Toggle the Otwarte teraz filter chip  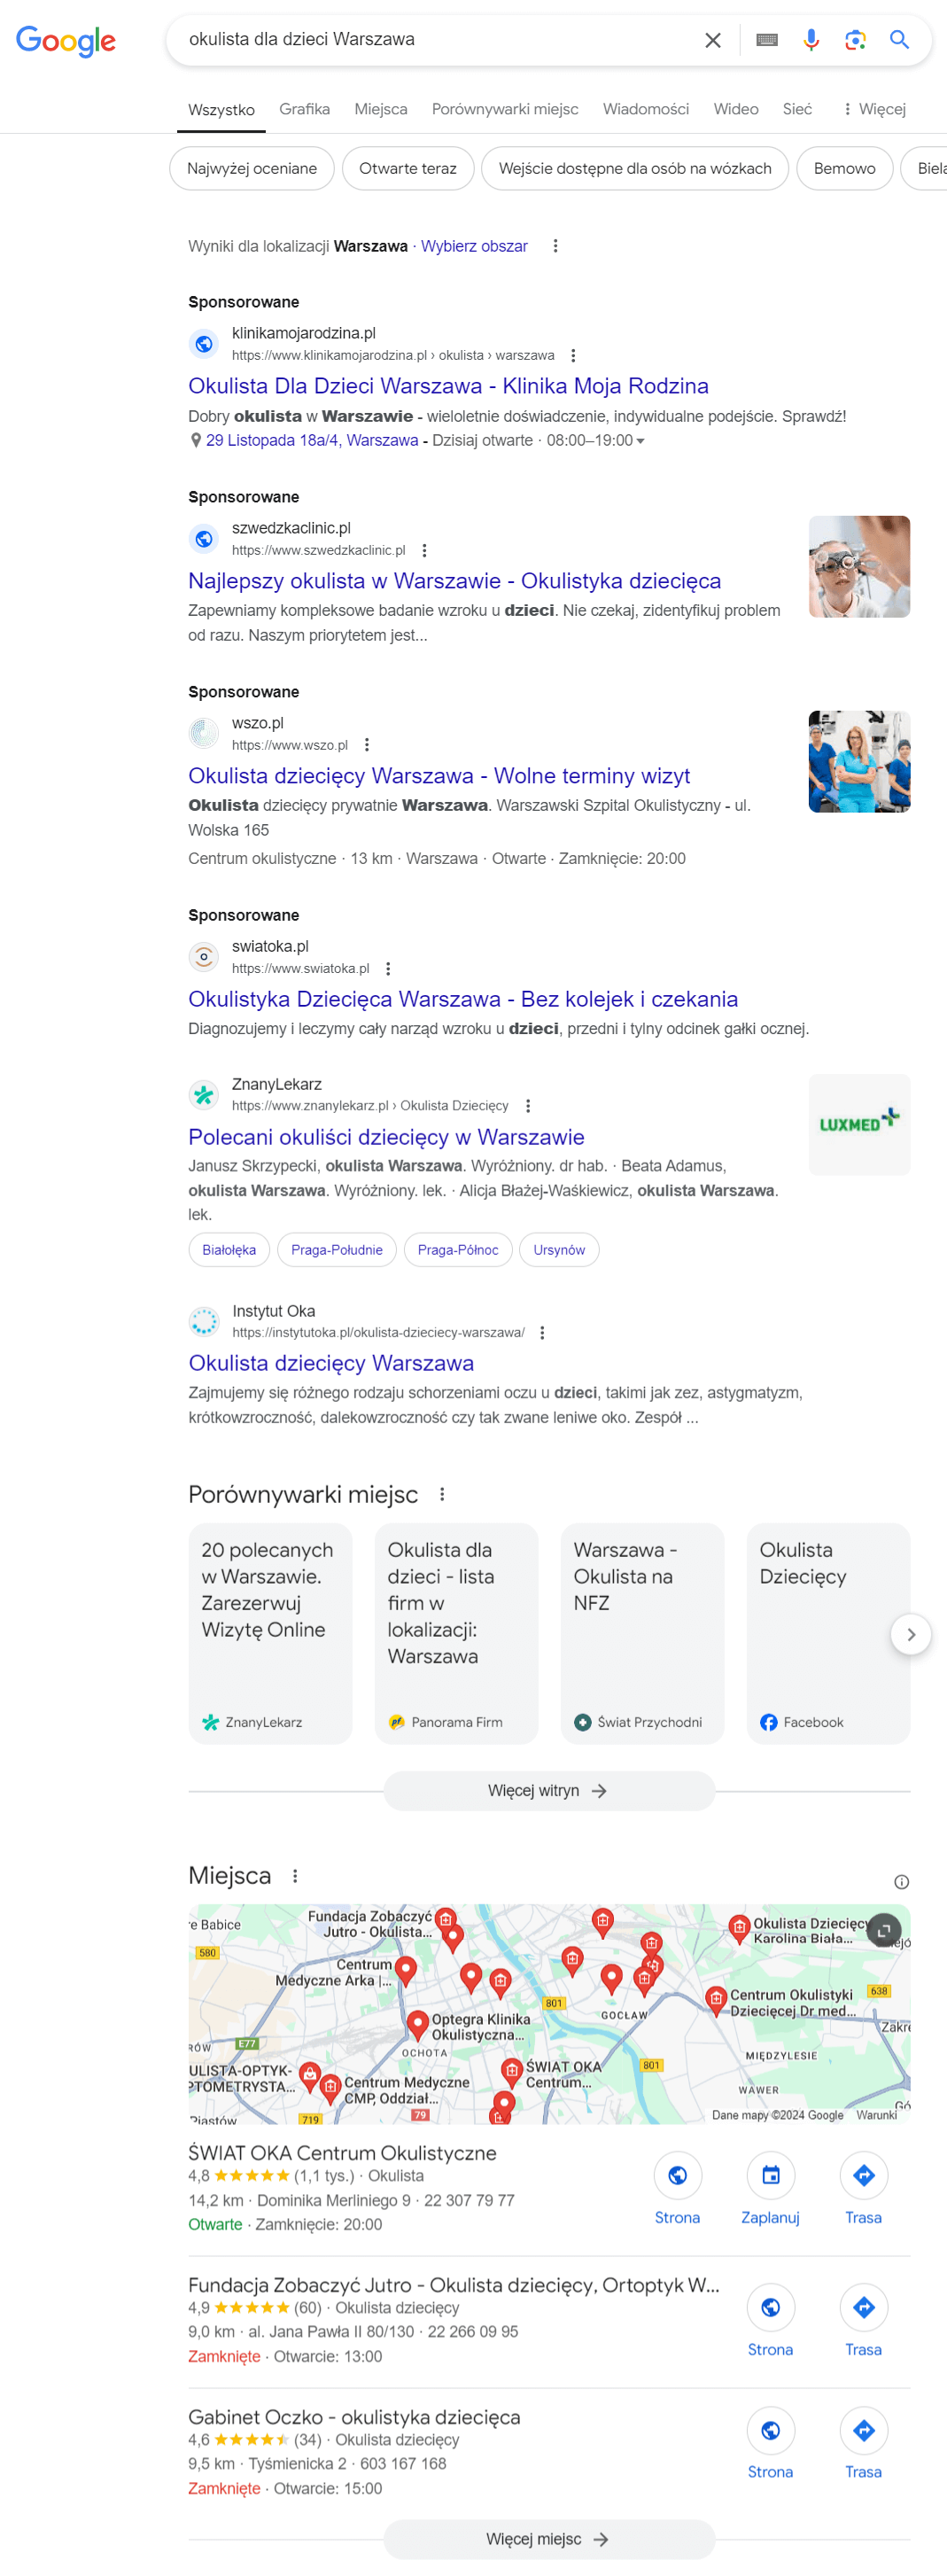coord(407,168)
